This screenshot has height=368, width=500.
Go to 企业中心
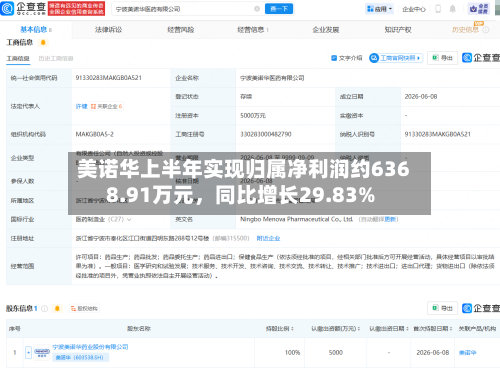[x=414, y=9]
